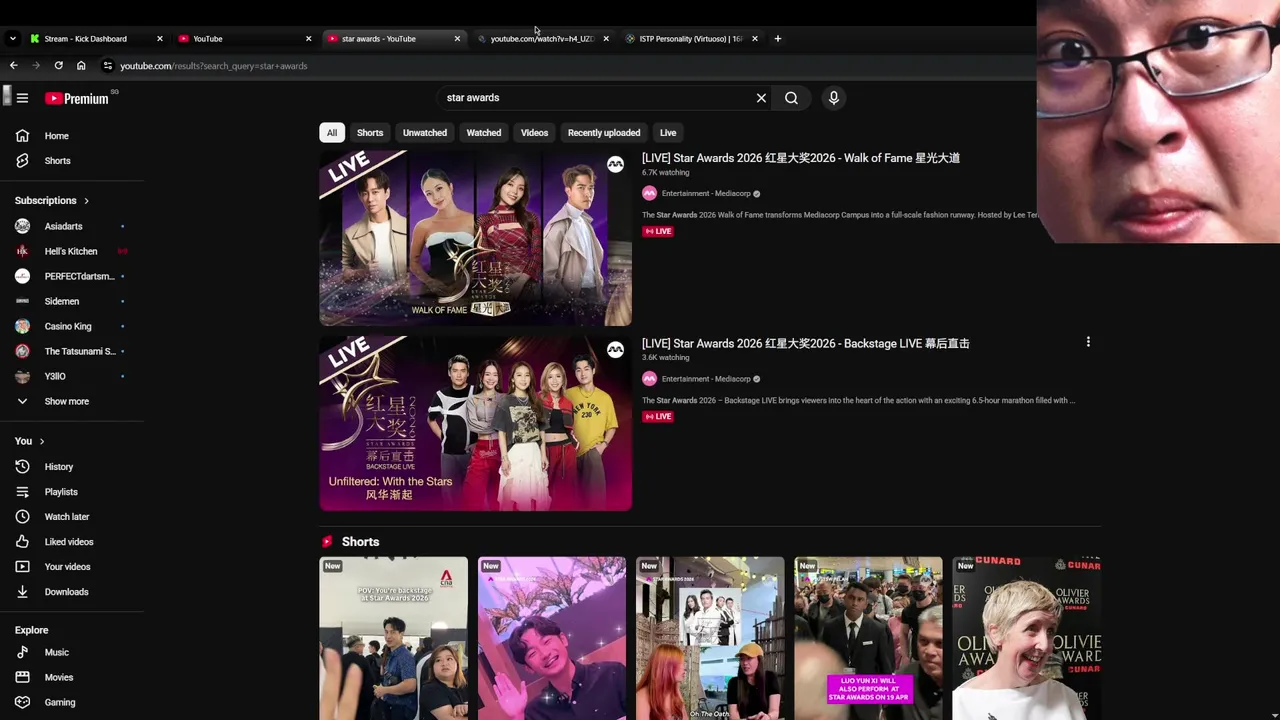Click the browser address bar URL
The image size is (1280, 720).
point(214,66)
